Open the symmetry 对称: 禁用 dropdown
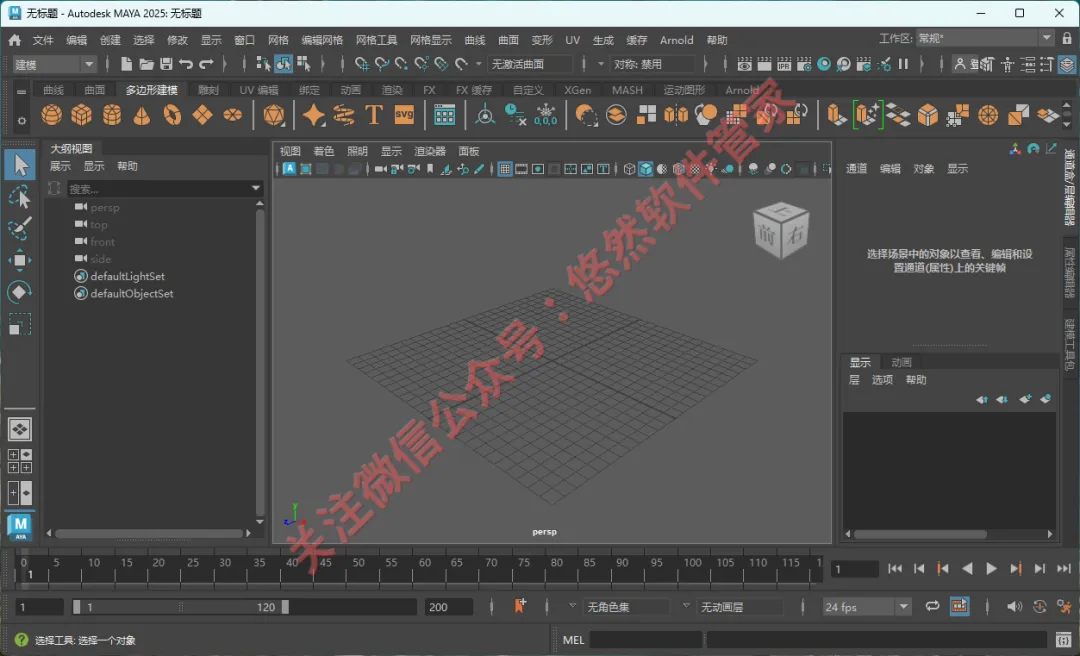 [652, 64]
